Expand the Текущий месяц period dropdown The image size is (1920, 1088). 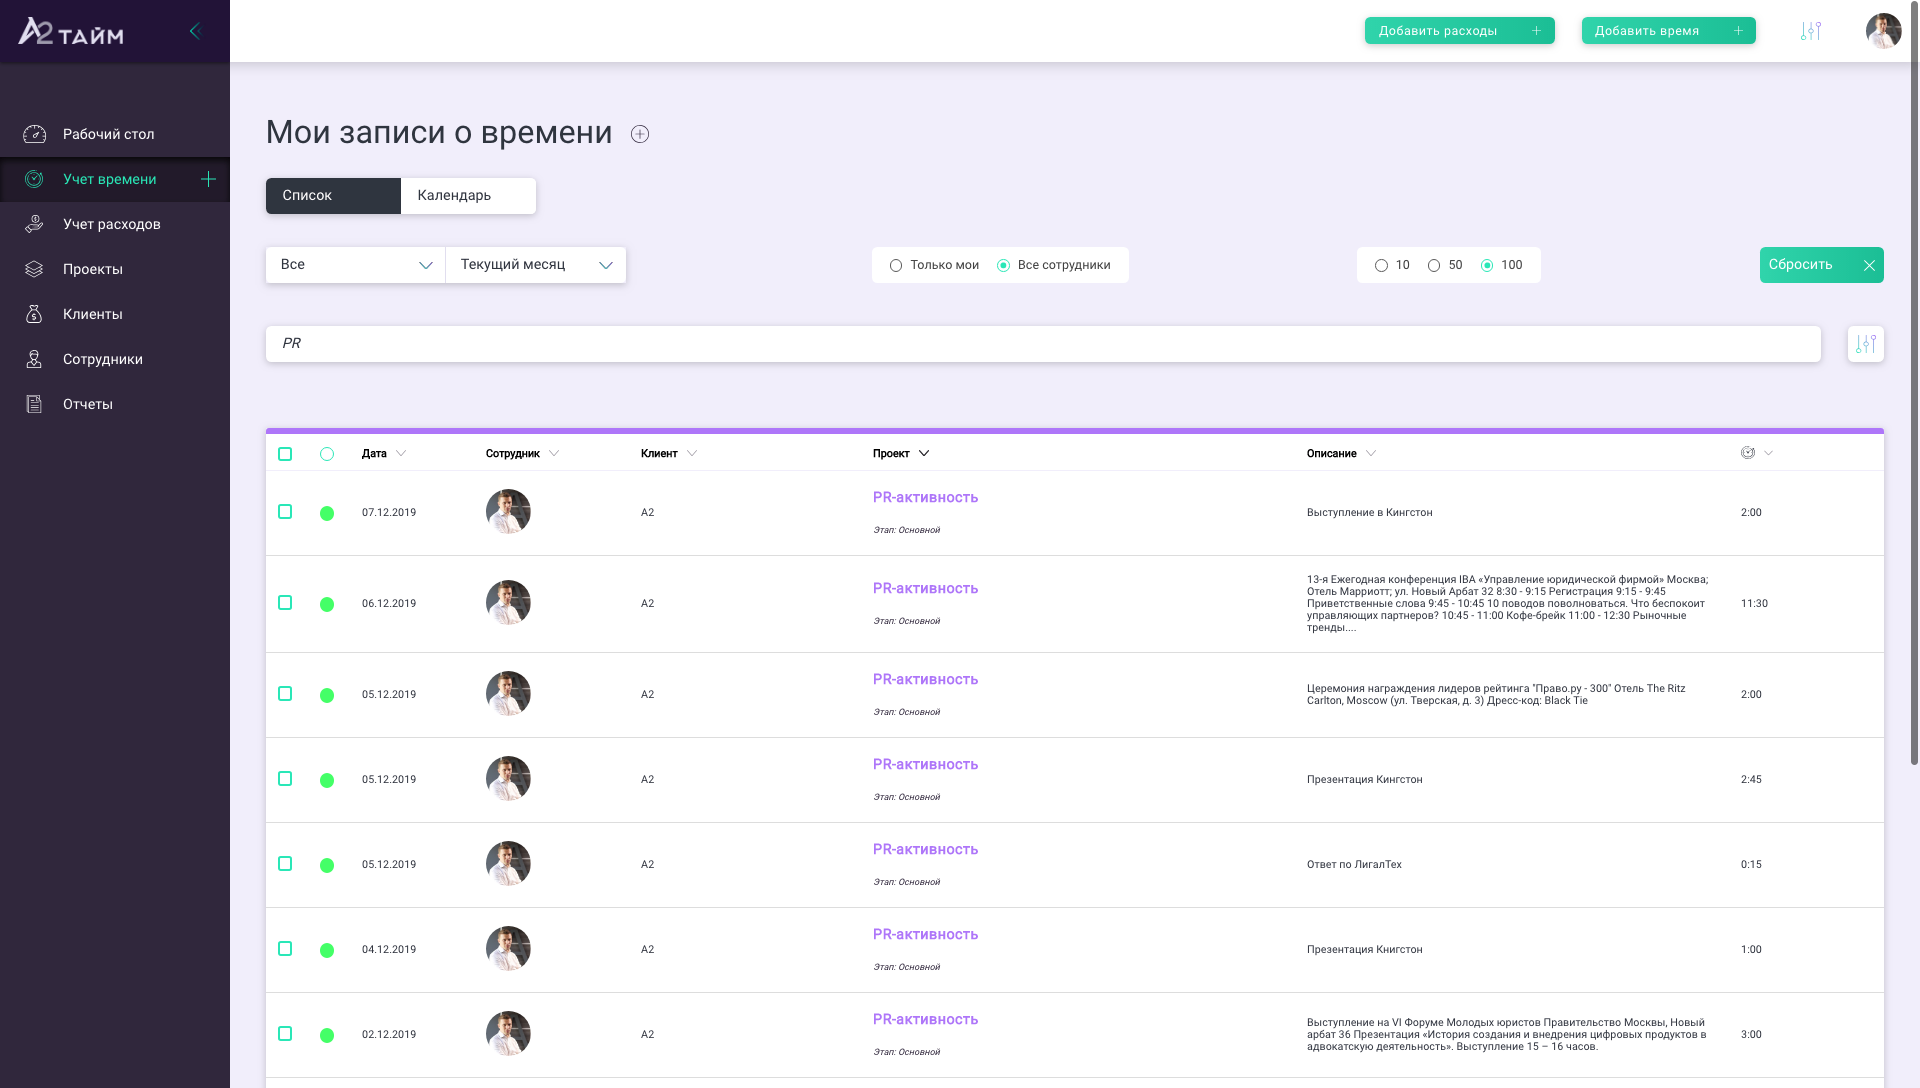click(536, 265)
